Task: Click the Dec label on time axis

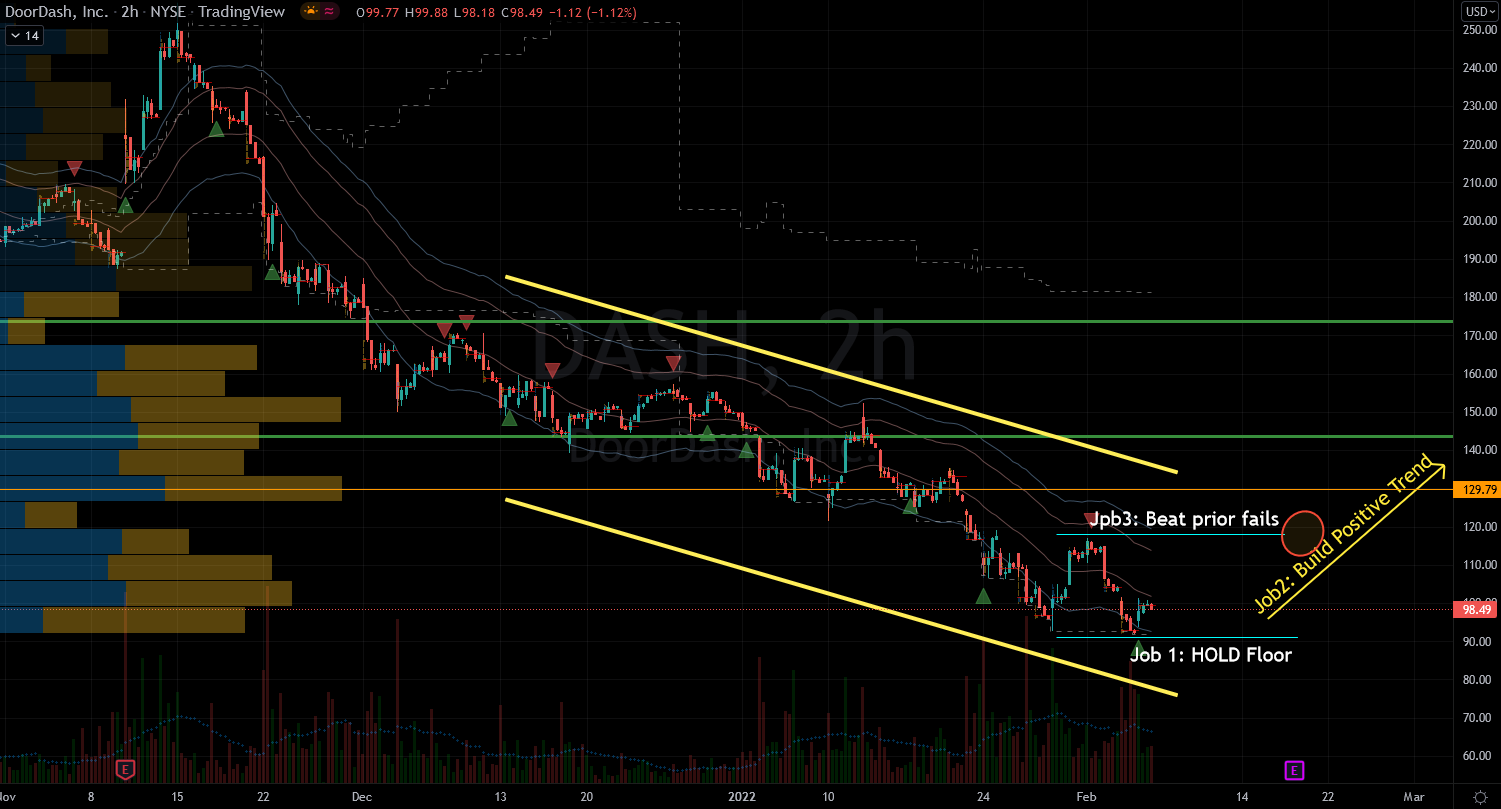Action: pyautogui.click(x=362, y=797)
